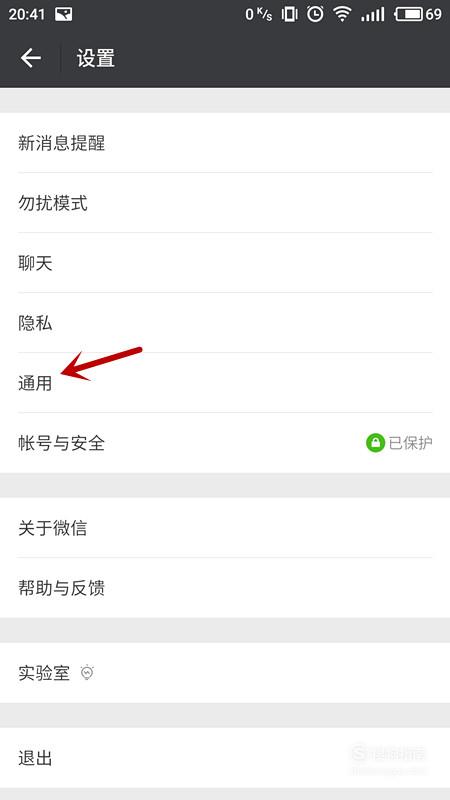Image resolution: width=450 pixels, height=800 pixels.
Task: Tap the battery indicator icon
Action: point(409,14)
